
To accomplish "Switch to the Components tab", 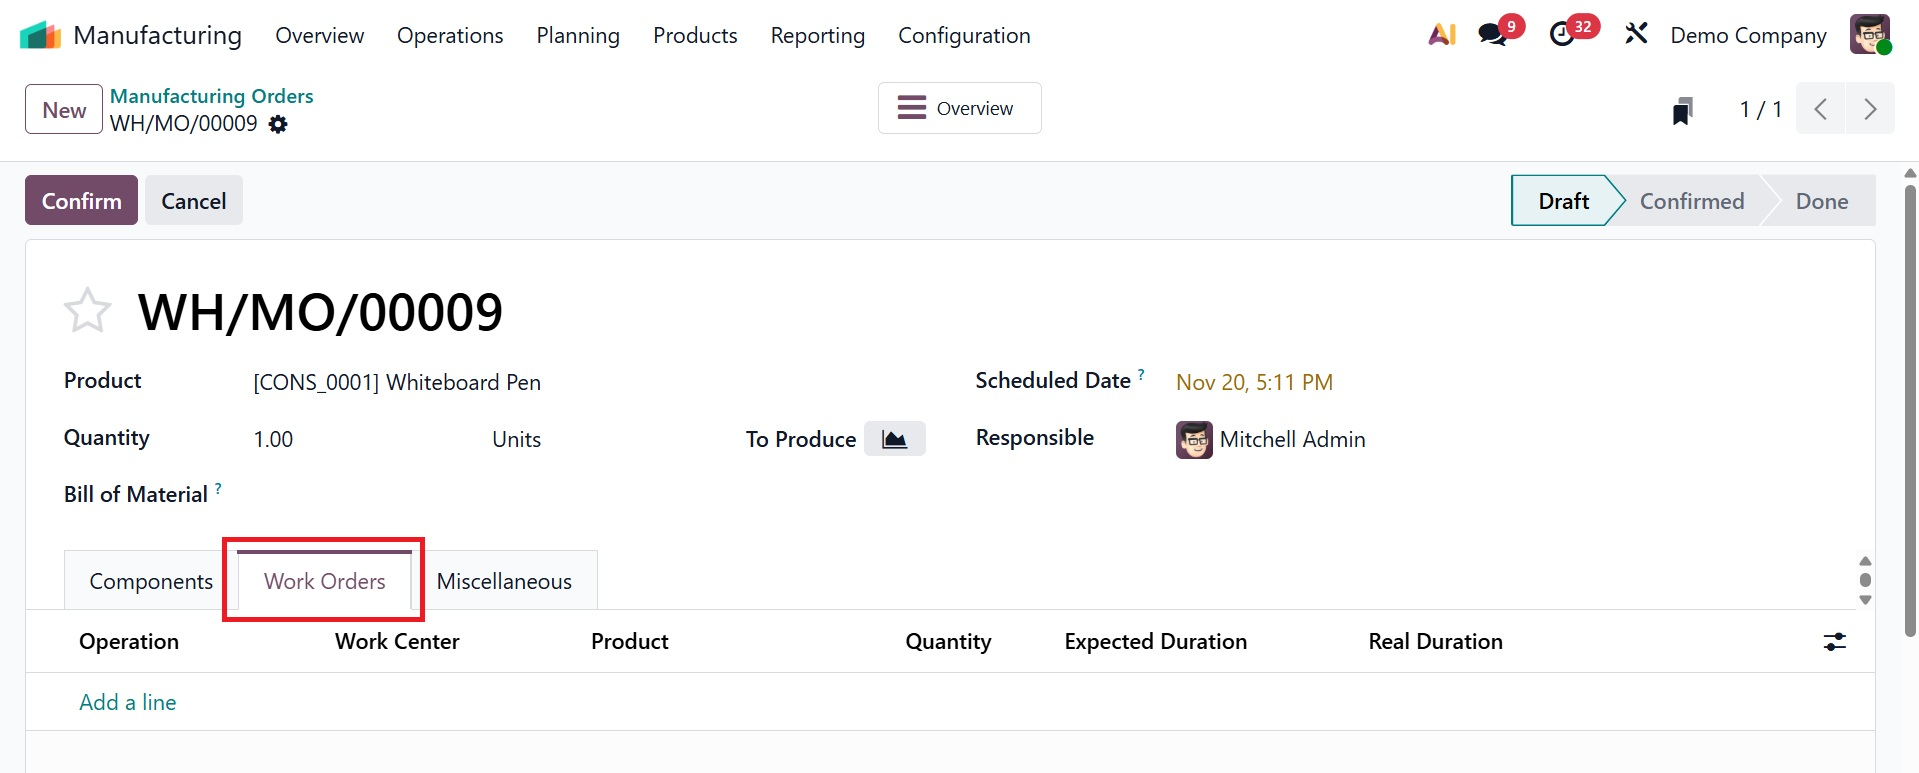I will pyautogui.click(x=151, y=581).
